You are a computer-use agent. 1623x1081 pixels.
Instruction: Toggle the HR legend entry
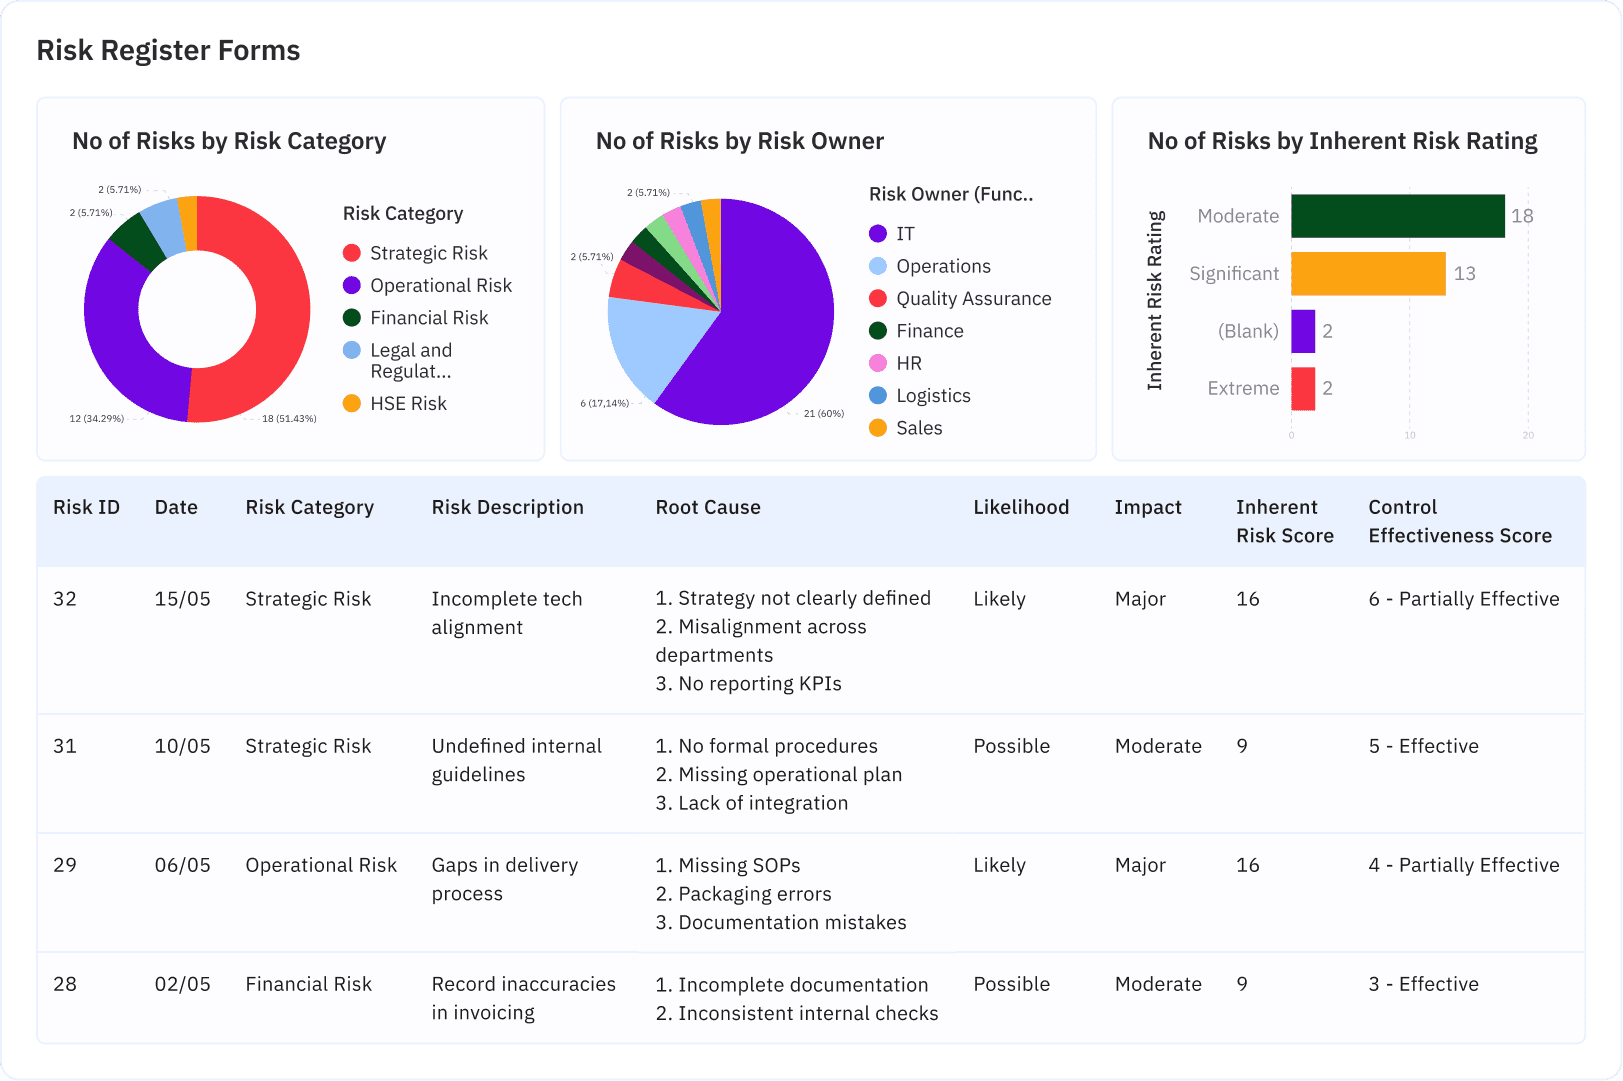pos(880,362)
